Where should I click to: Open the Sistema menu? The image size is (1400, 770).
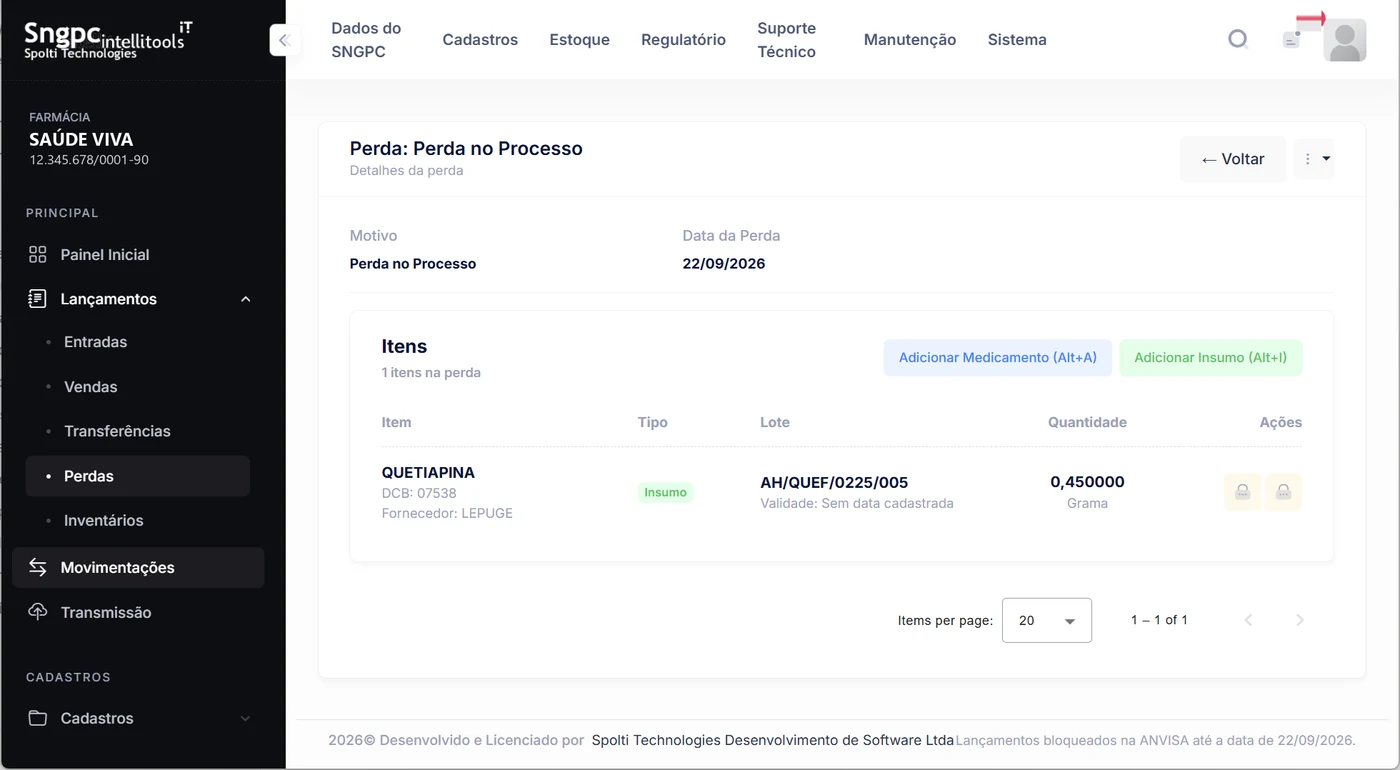click(1017, 40)
